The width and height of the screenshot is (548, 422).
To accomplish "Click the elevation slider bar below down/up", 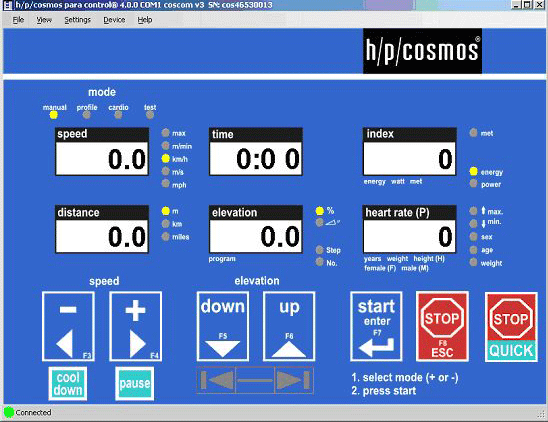I will coord(255,380).
